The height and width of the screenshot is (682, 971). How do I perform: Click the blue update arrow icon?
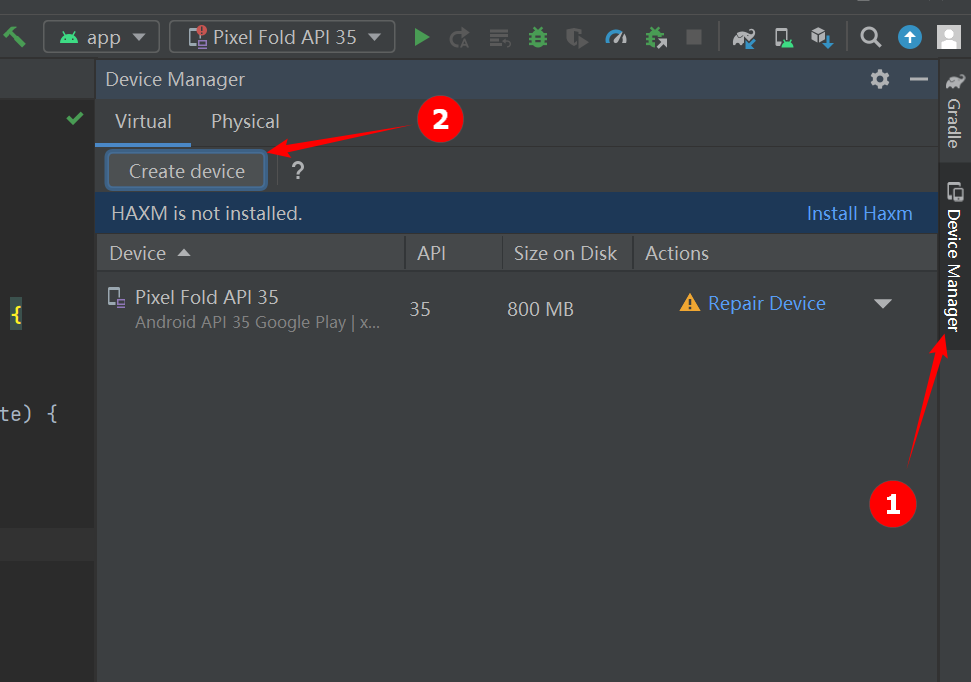point(910,37)
